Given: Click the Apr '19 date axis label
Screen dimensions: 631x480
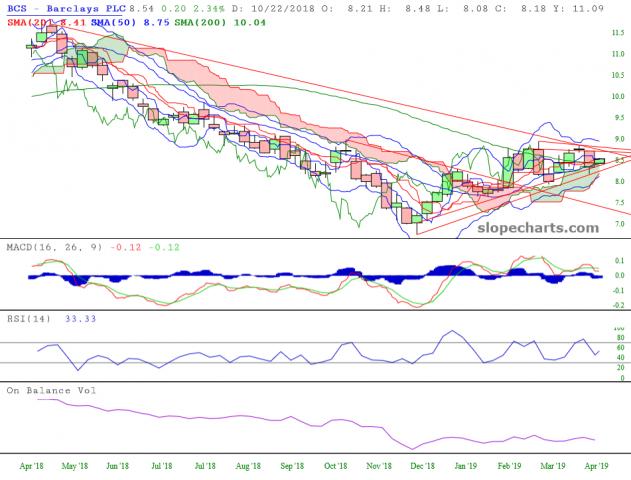Looking at the screenshot, I should pos(596,466).
